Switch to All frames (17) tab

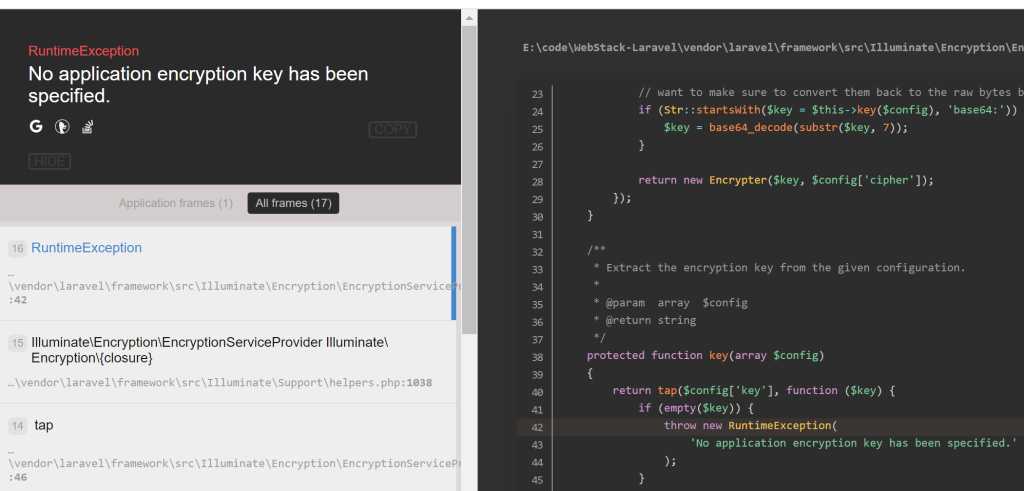coord(293,203)
